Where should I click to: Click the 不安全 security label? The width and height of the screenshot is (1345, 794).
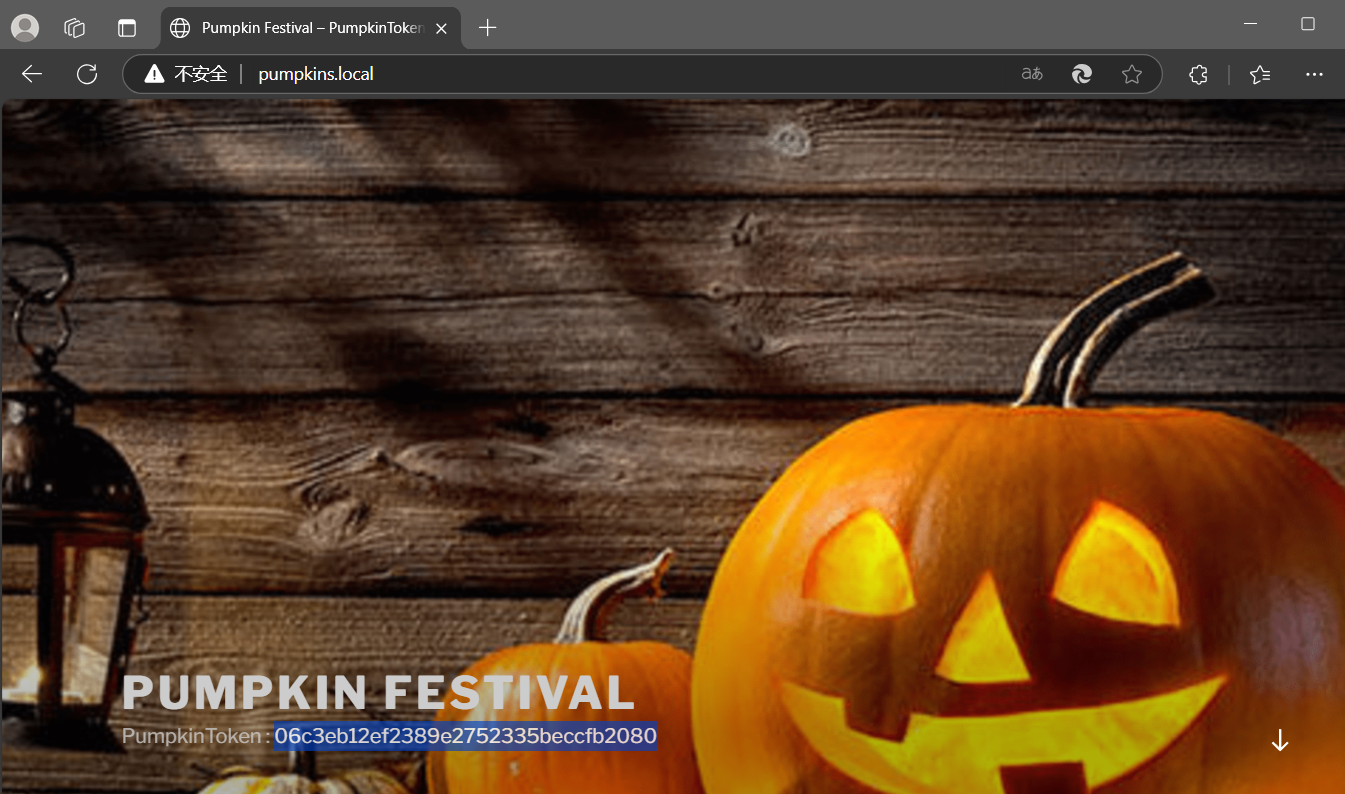click(201, 74)
